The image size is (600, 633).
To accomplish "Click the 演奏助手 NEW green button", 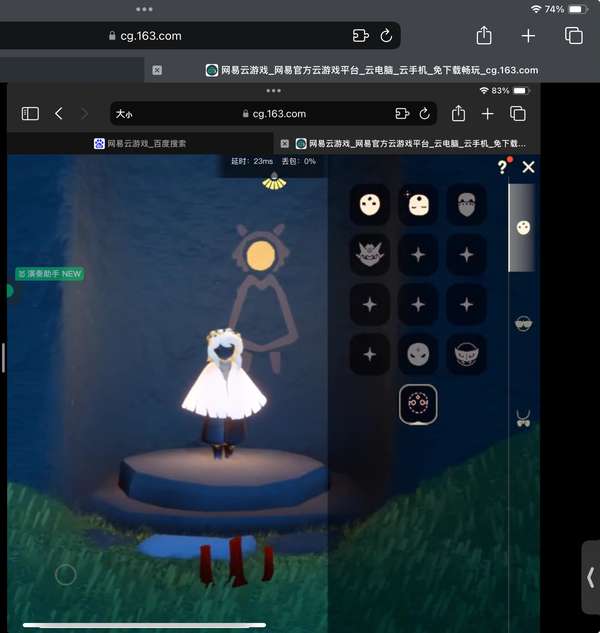I will point(50,274).
